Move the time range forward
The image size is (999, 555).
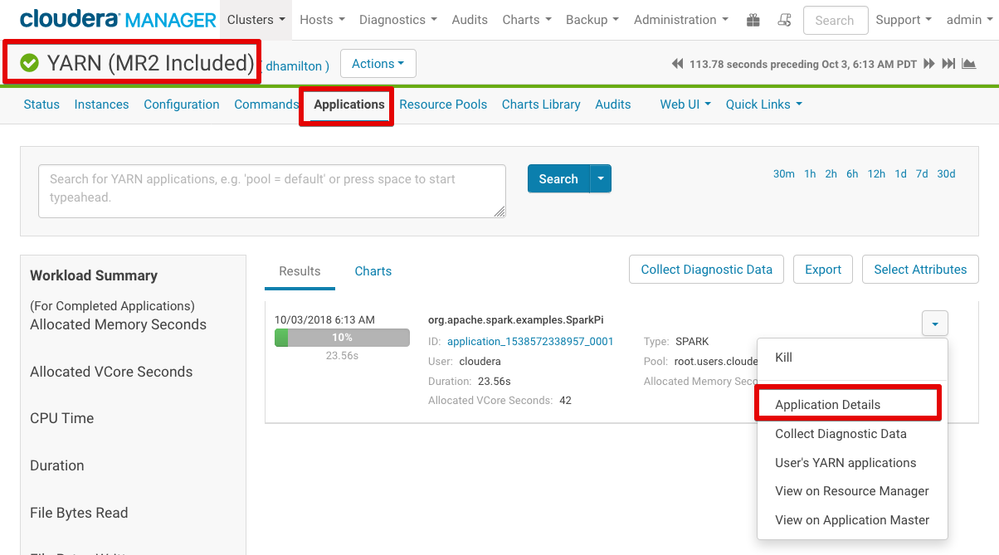pyautogui.click(x=929, y=64)
